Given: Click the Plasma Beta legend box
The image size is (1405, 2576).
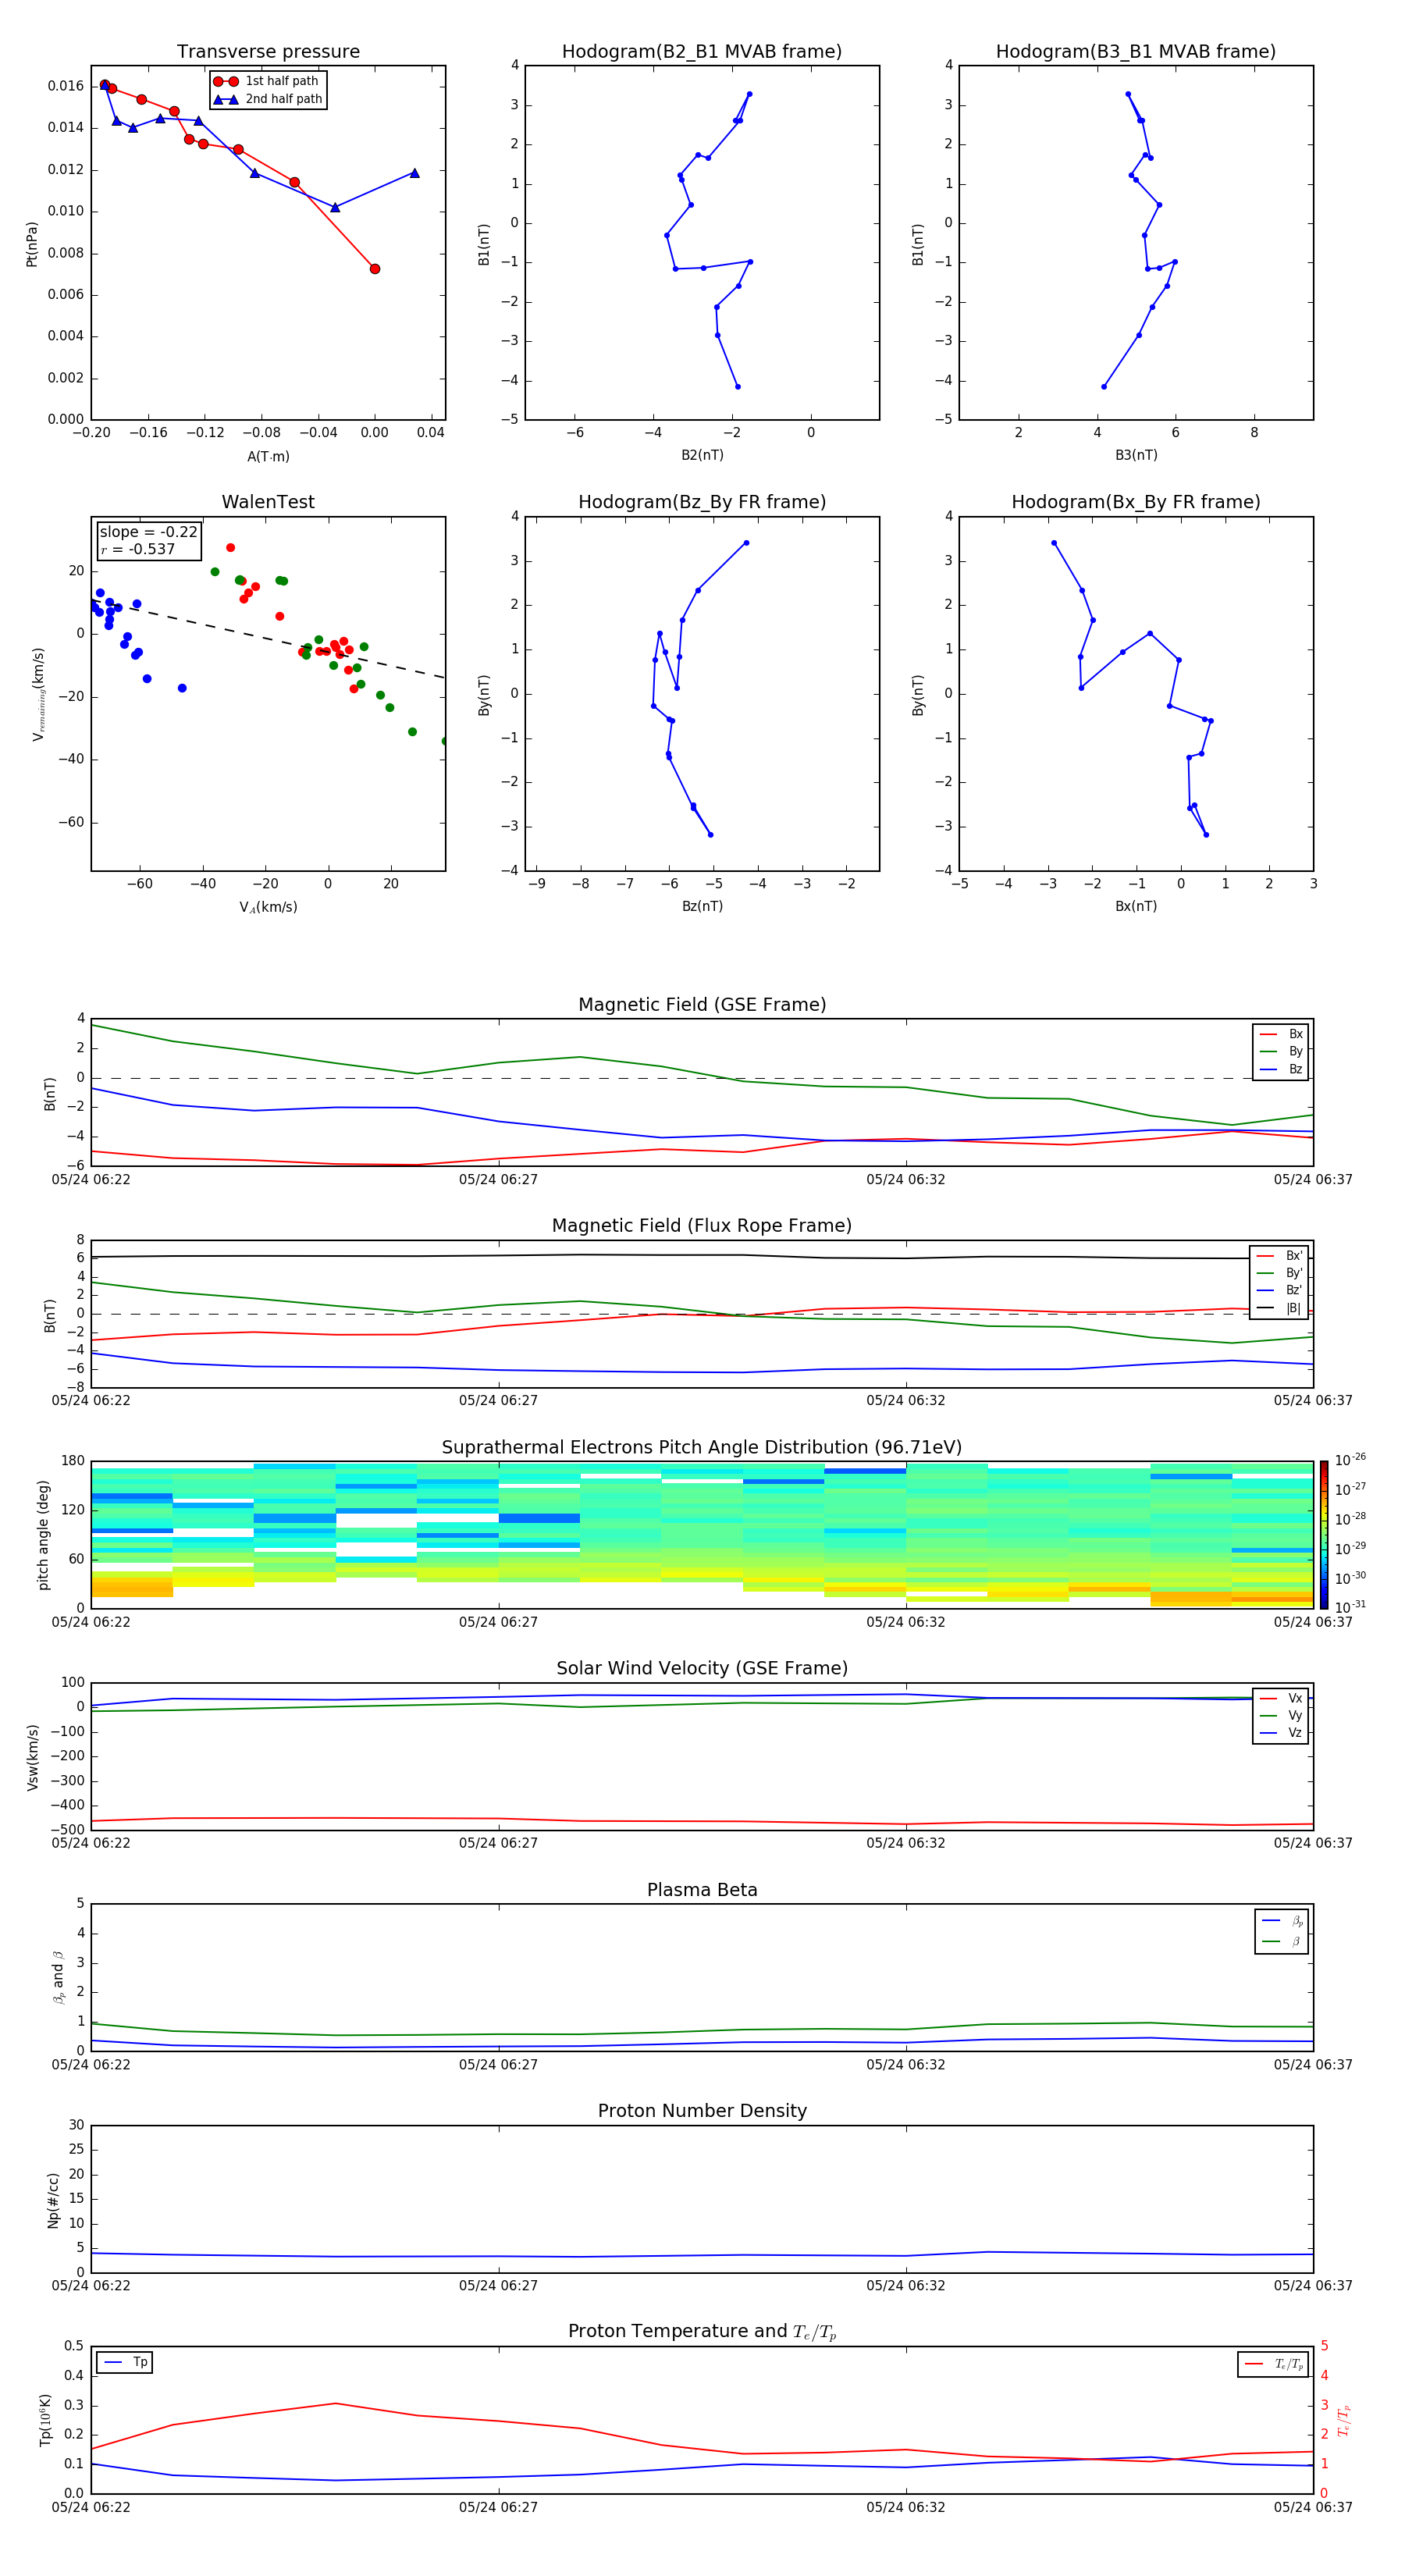Looking at the screenshot, I should pos(1281,1932).
